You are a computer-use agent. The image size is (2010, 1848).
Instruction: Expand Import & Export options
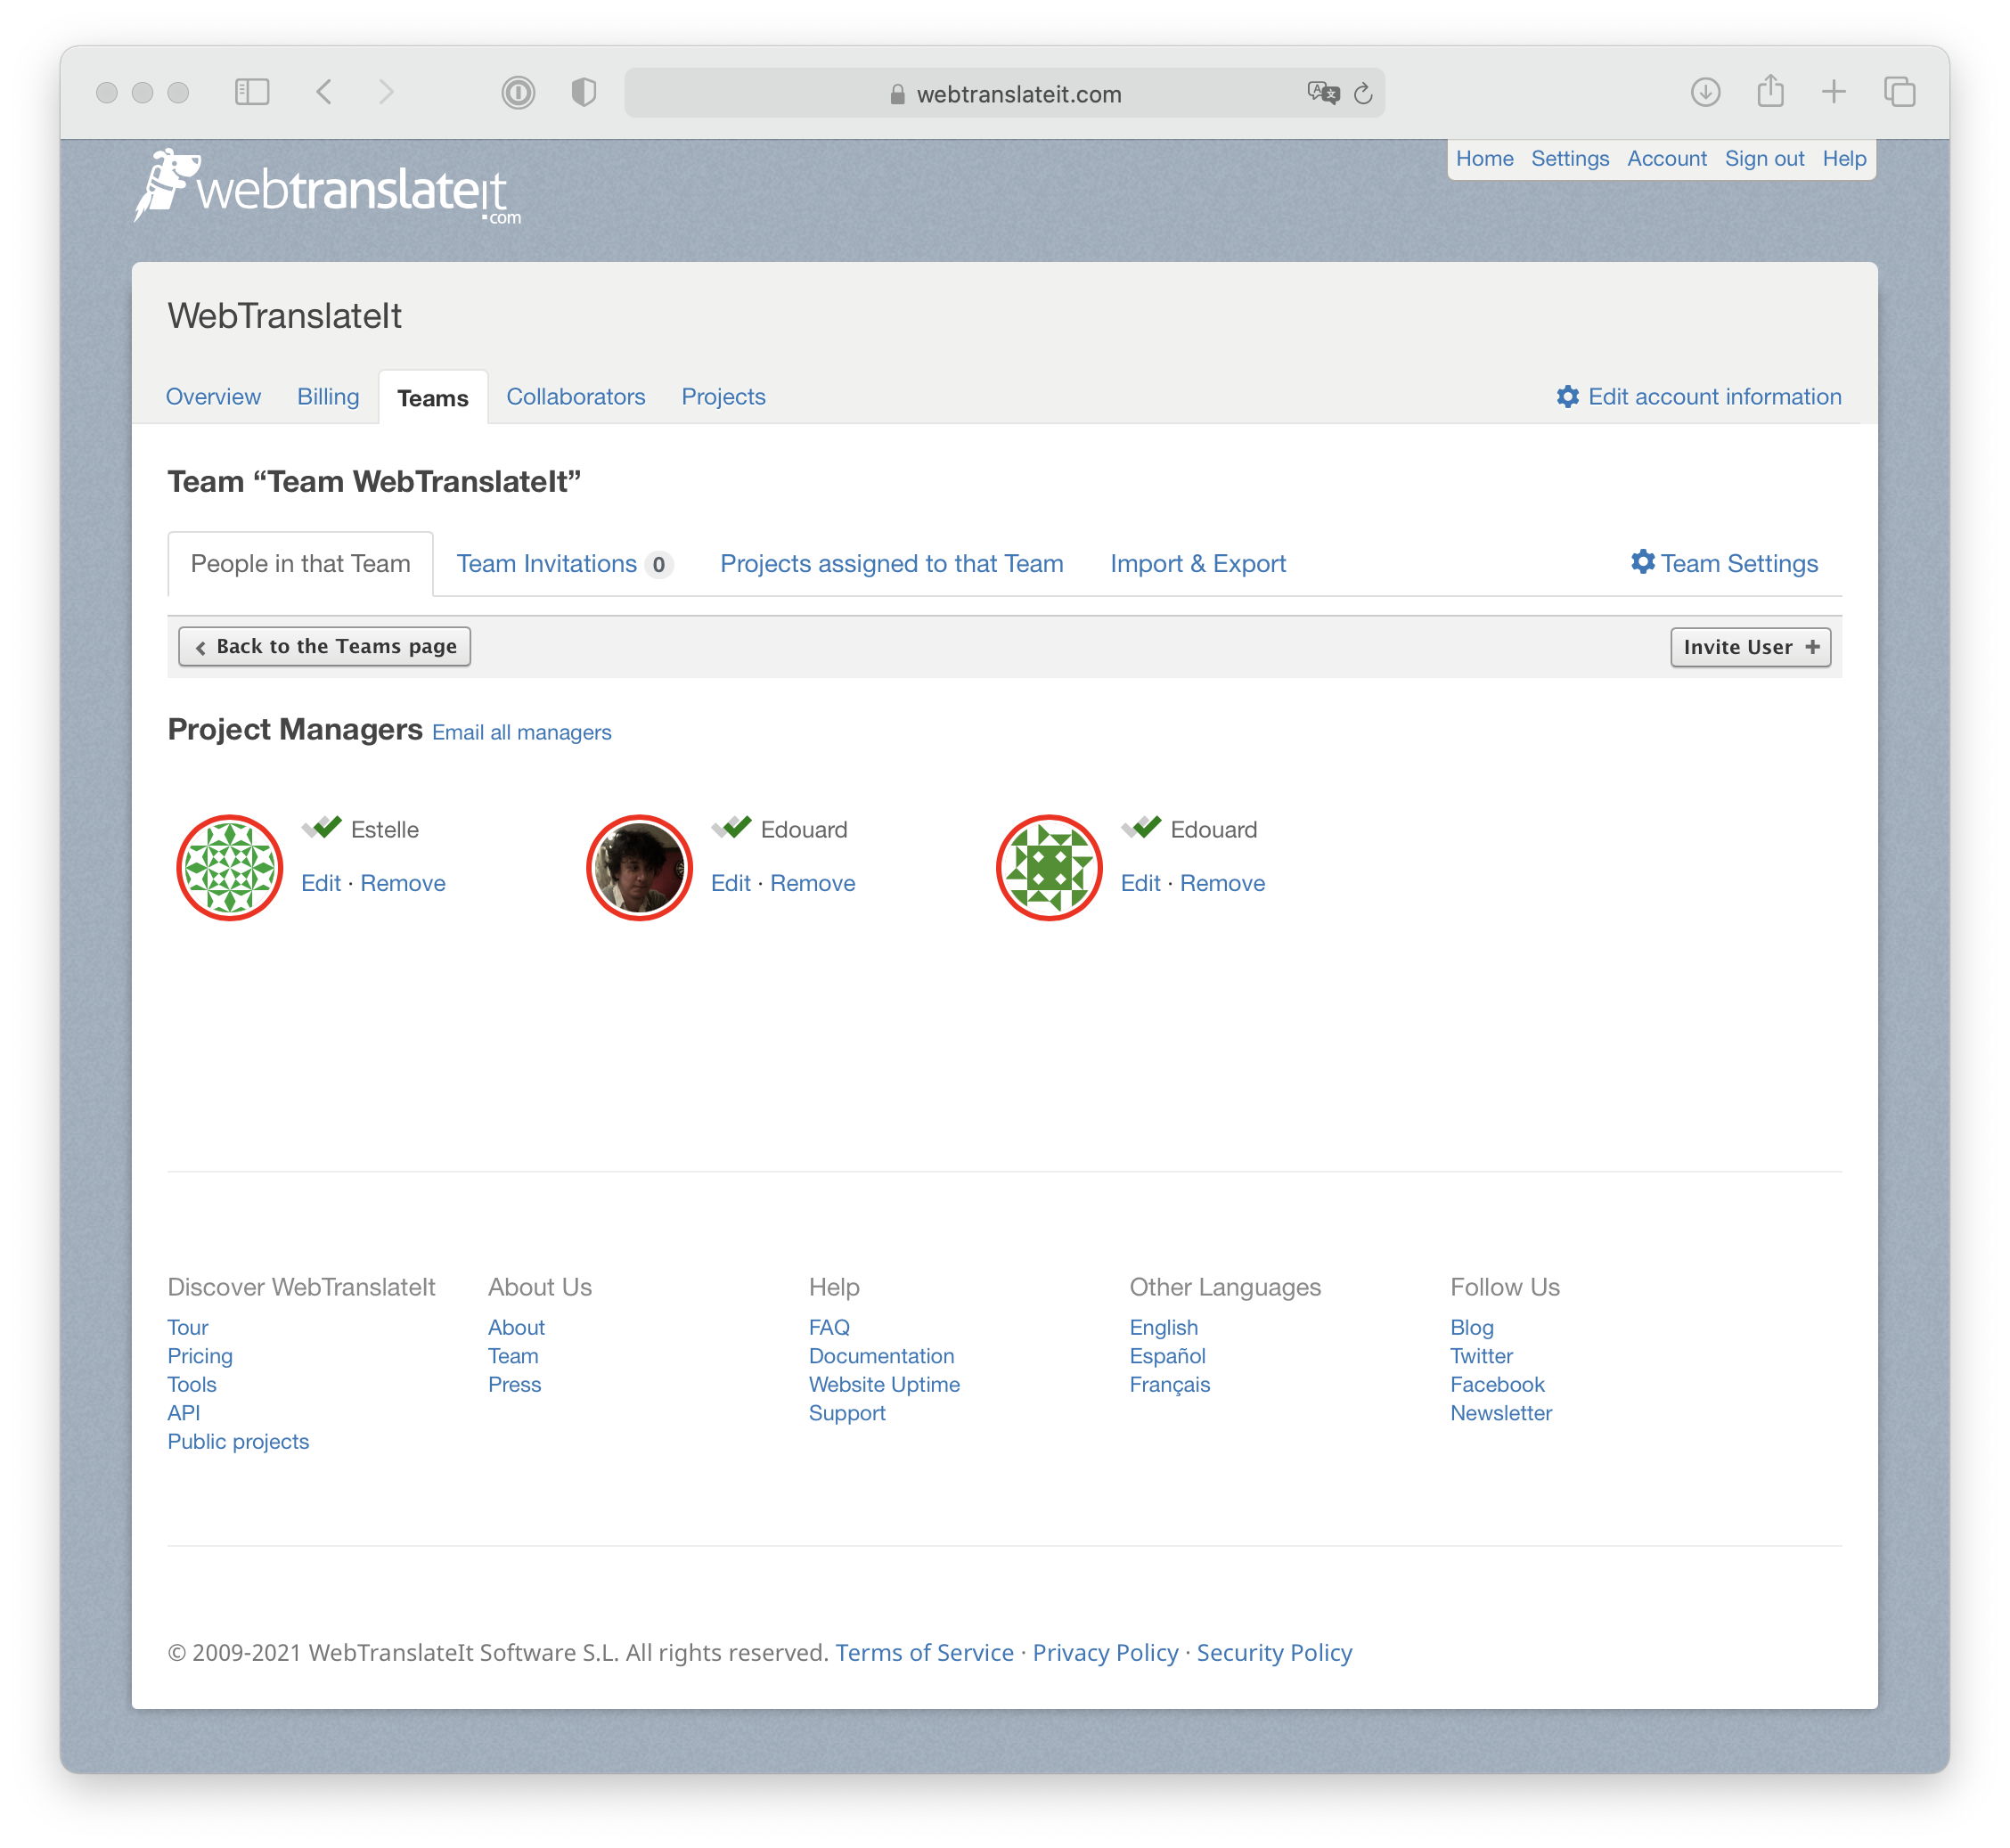1197,562
